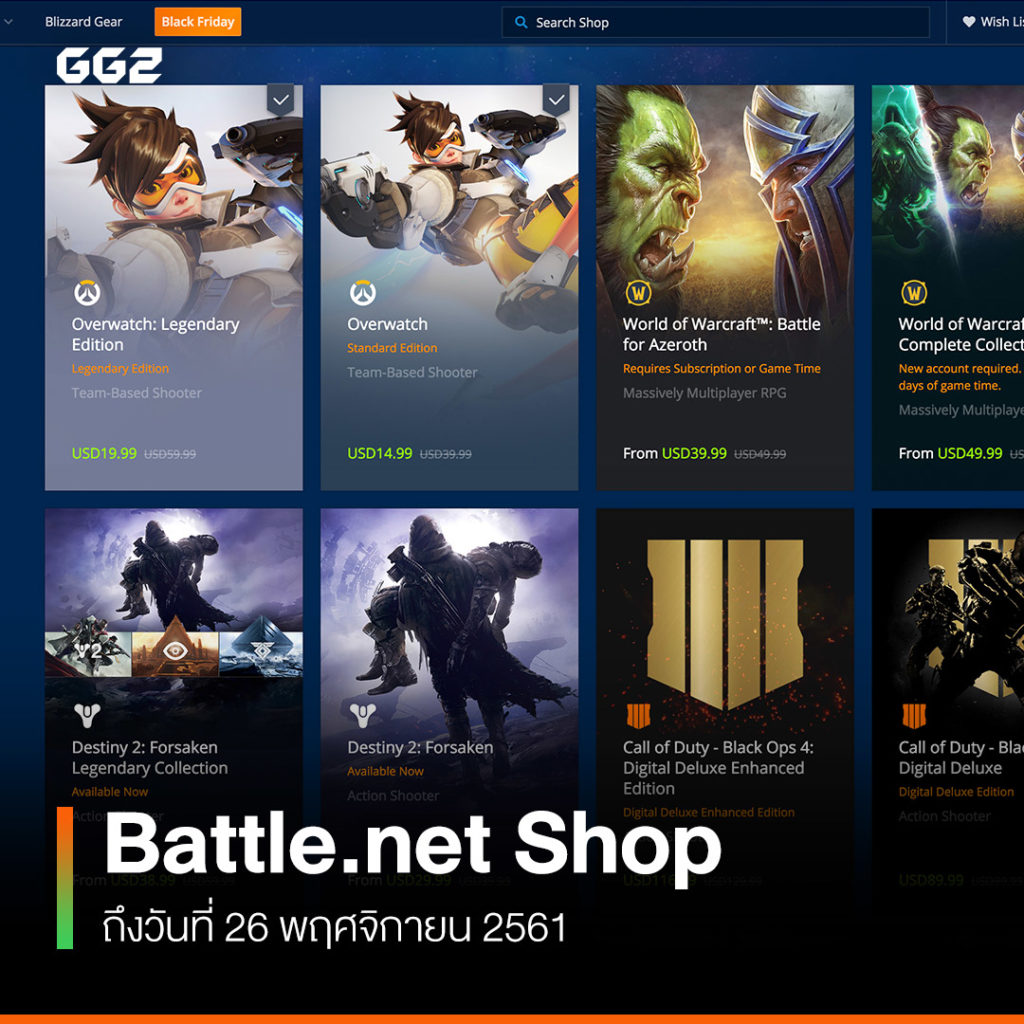Select Destiny 2 Forsaken Legendary Collection artwork

[x=174, y=592]
